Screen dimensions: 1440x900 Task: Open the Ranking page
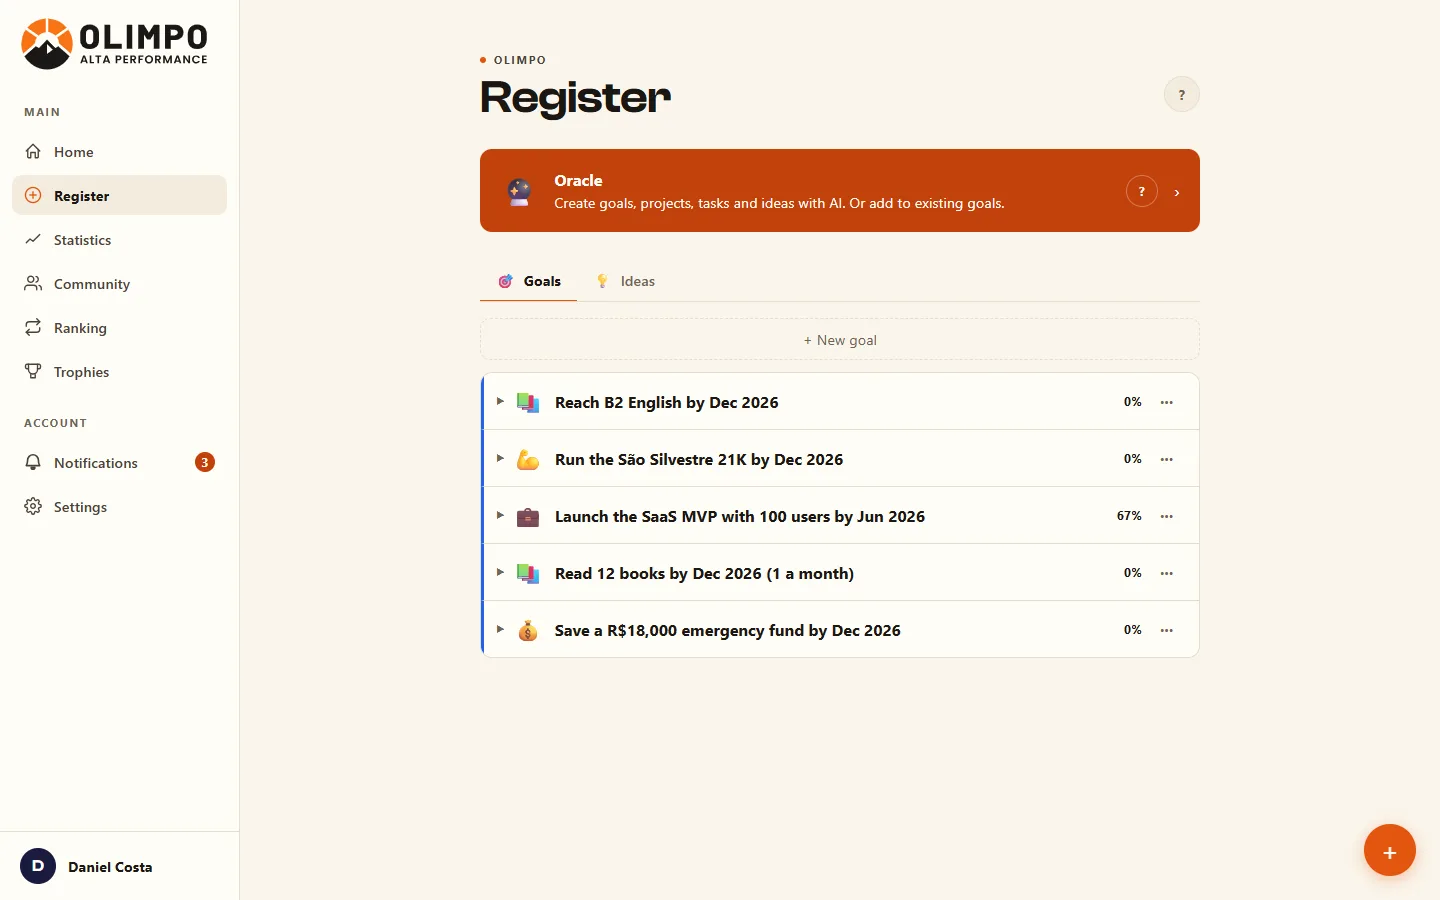point(119,328)
